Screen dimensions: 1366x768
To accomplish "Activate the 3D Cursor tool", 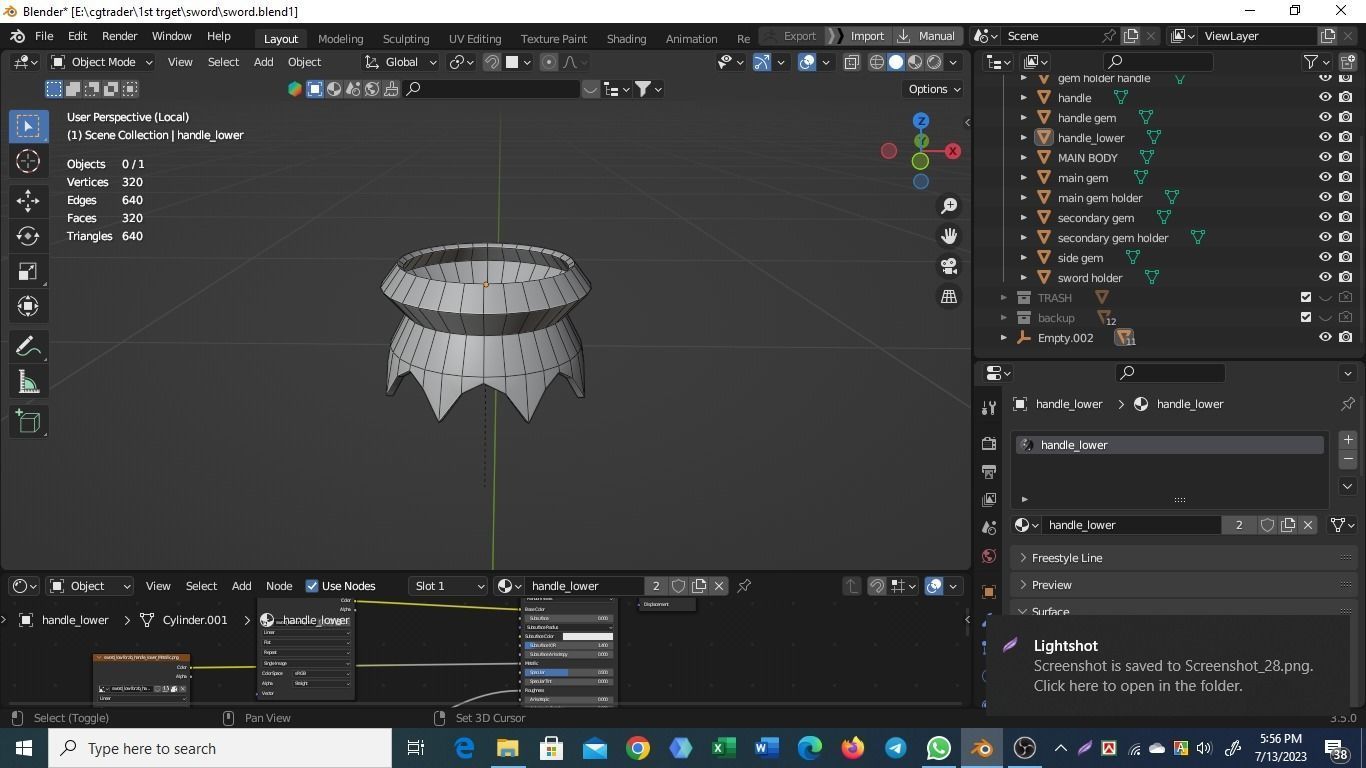I will [28, 162].
